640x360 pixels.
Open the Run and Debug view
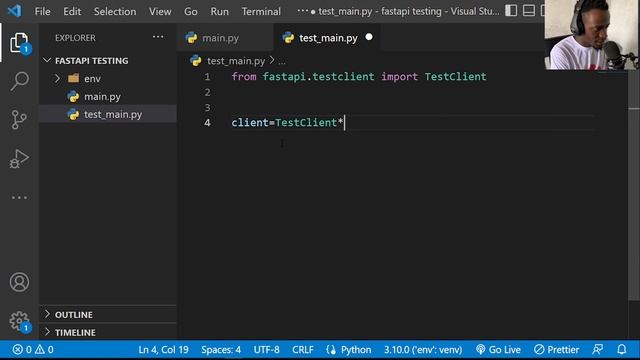click(19, 158)
